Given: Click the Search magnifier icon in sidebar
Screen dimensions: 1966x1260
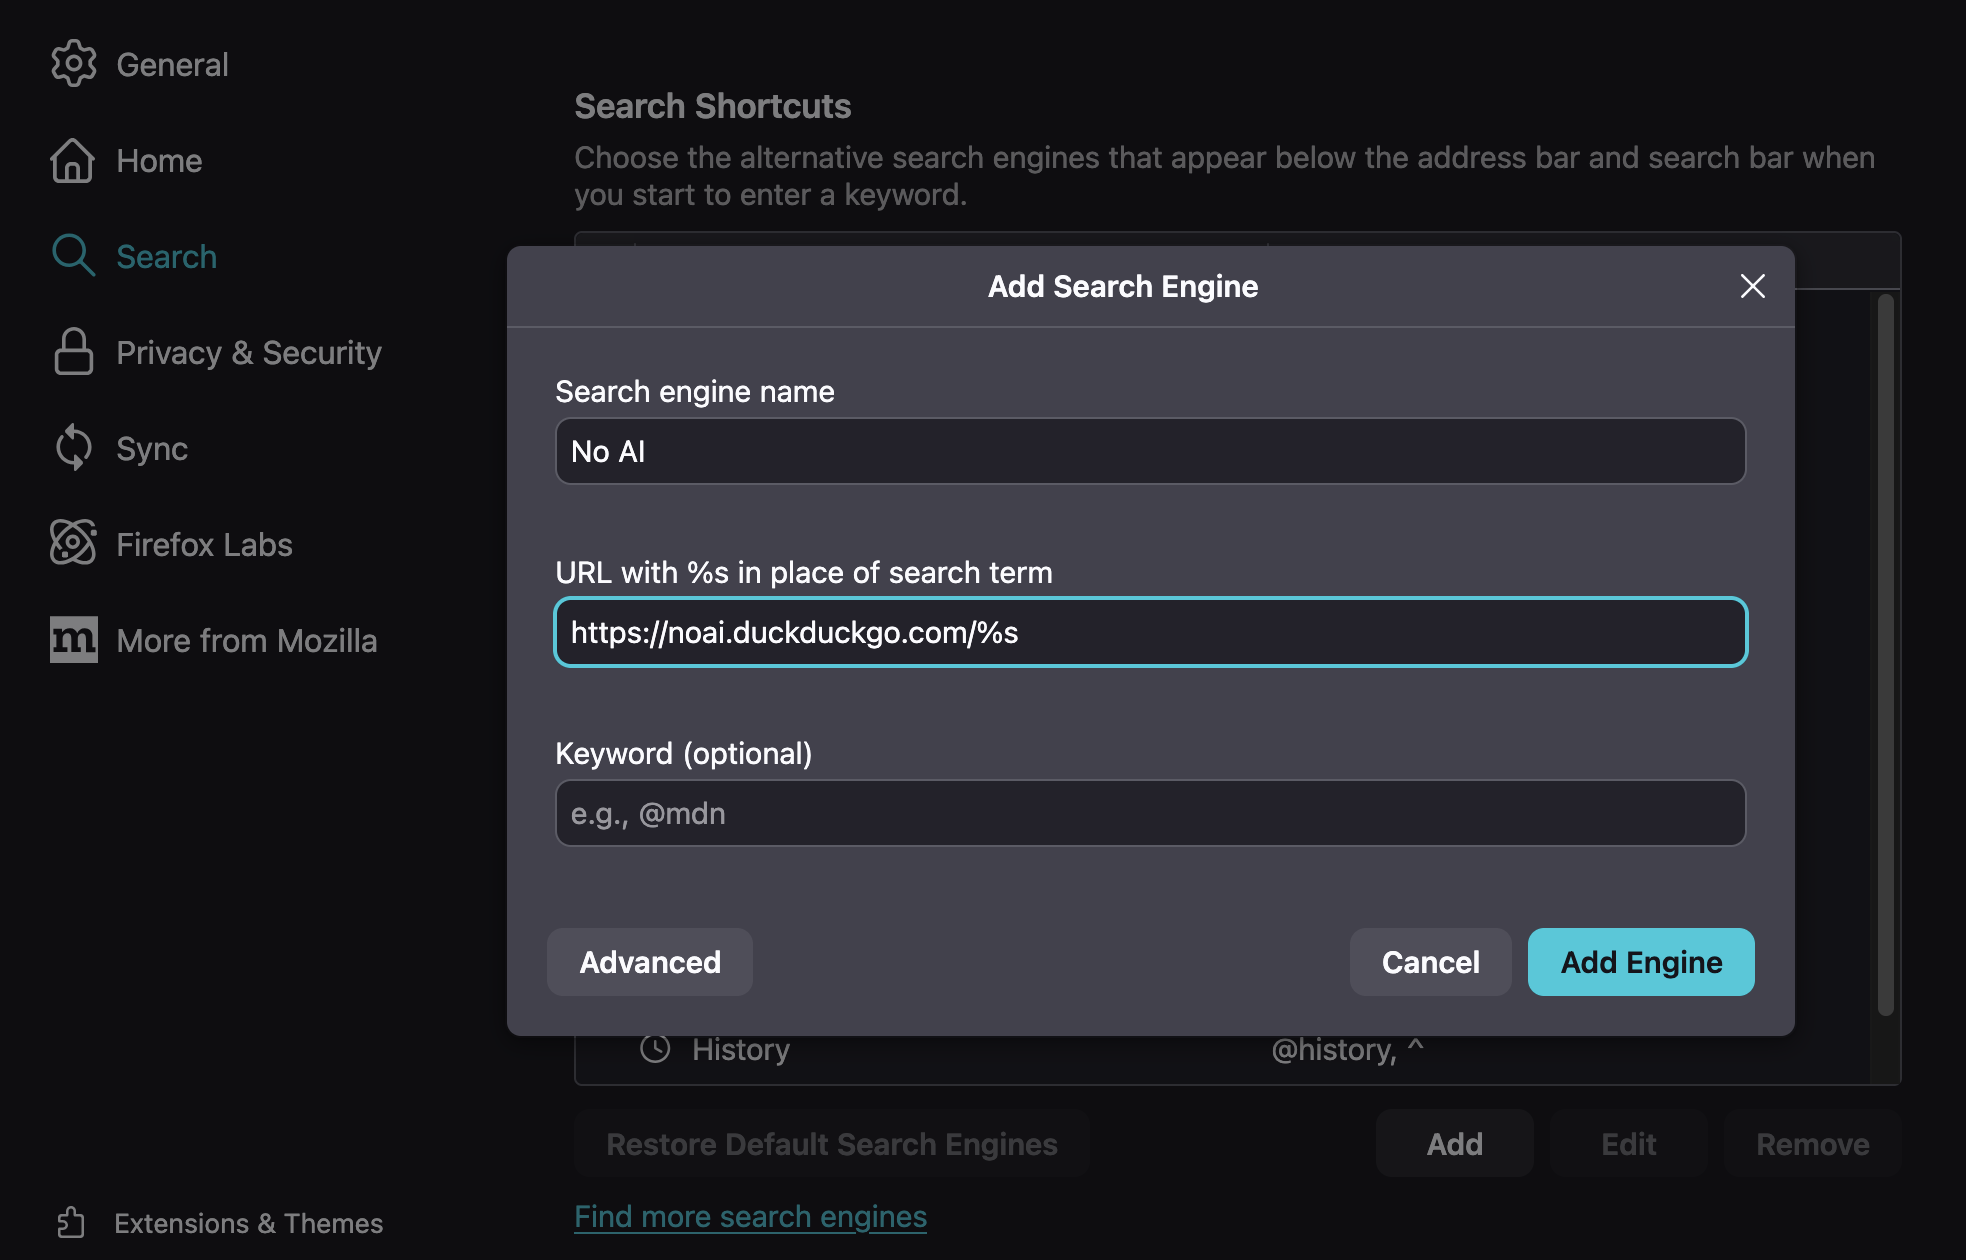Looking at the screenshot, I should click(73, 256).
